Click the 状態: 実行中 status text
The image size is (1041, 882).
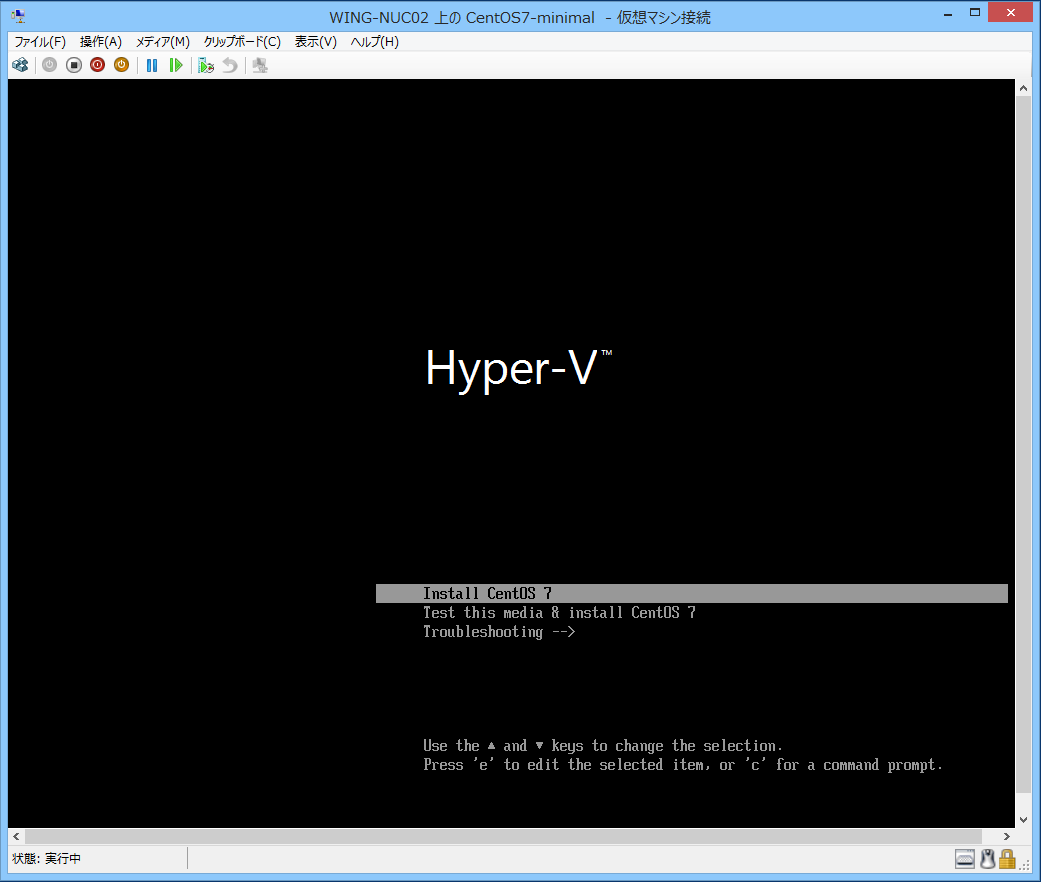[46, 859]
